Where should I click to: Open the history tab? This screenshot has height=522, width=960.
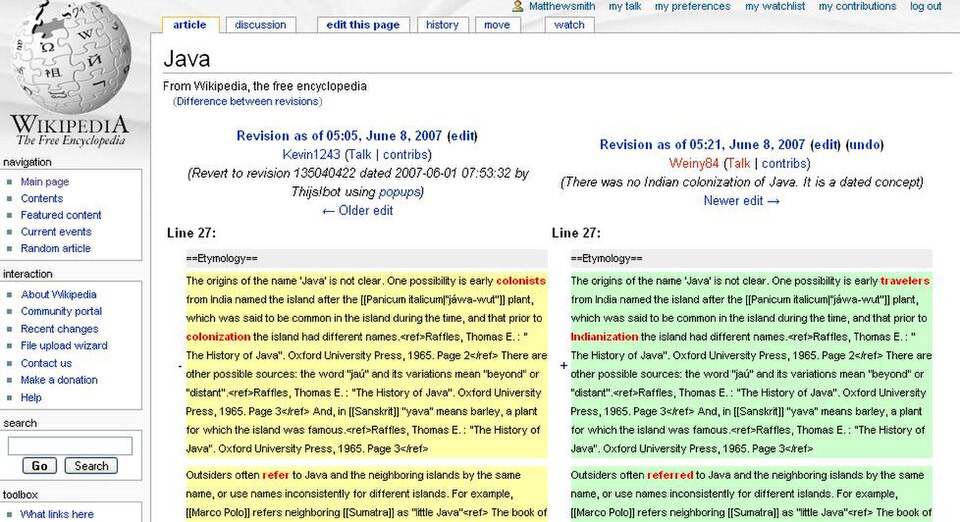pyautogui.click(x=442, y=25)
